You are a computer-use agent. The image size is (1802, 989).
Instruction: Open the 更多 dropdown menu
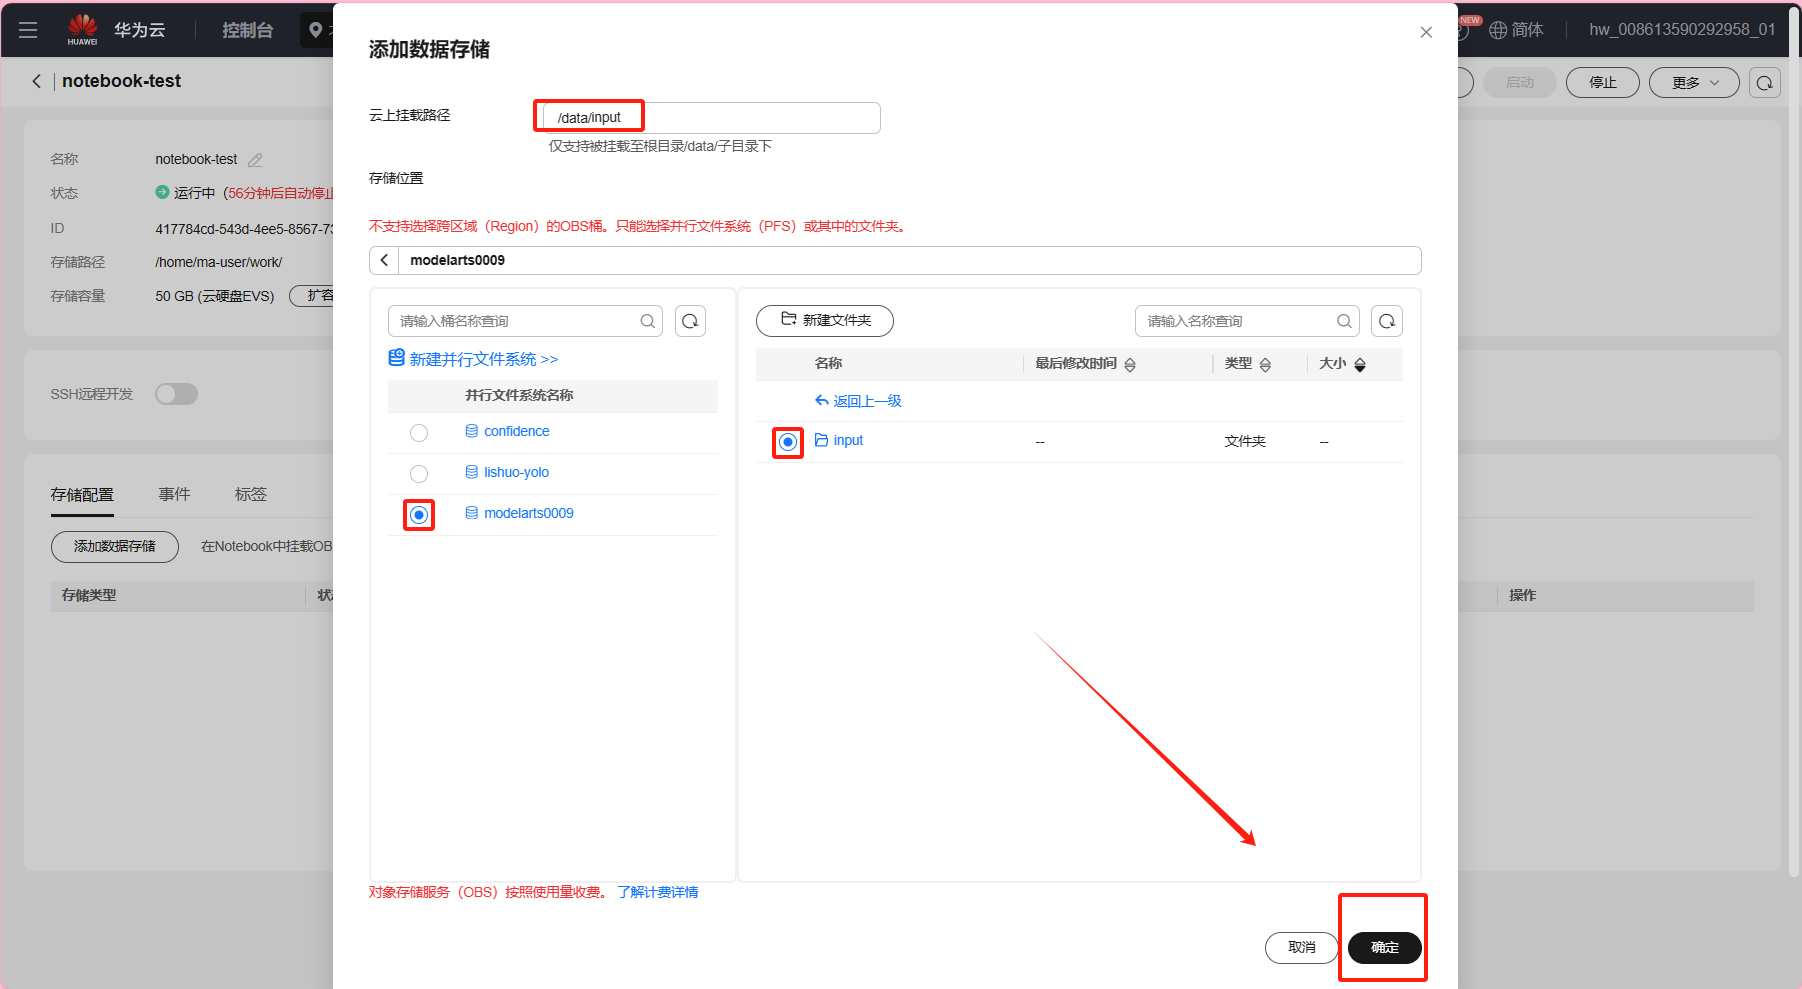pyautogui.click(x=1693, y=82)
